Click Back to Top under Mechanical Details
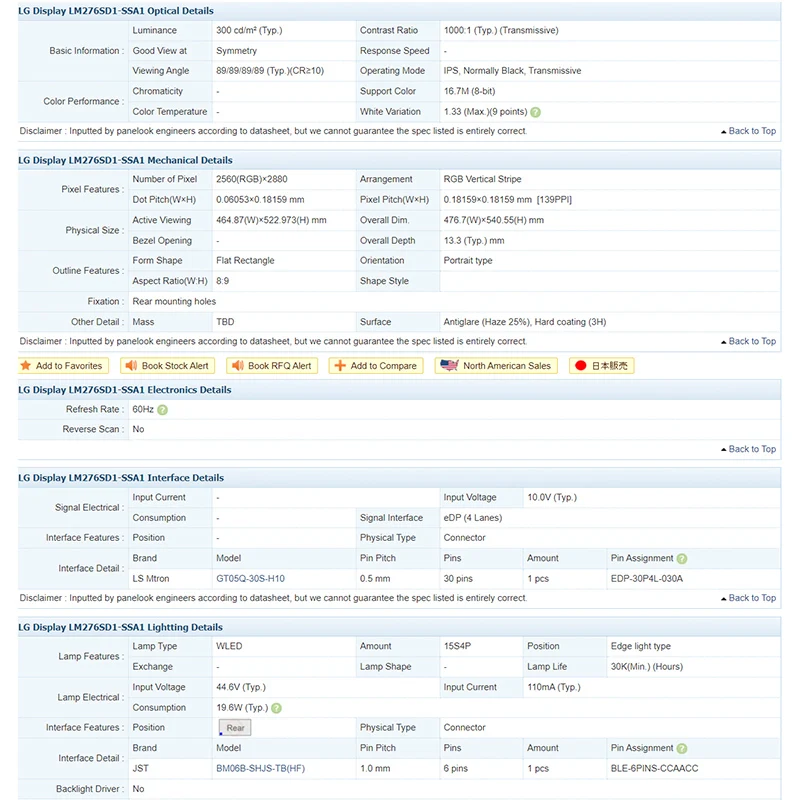The width and height of the screenshot is (800, 800). [748, 341]
